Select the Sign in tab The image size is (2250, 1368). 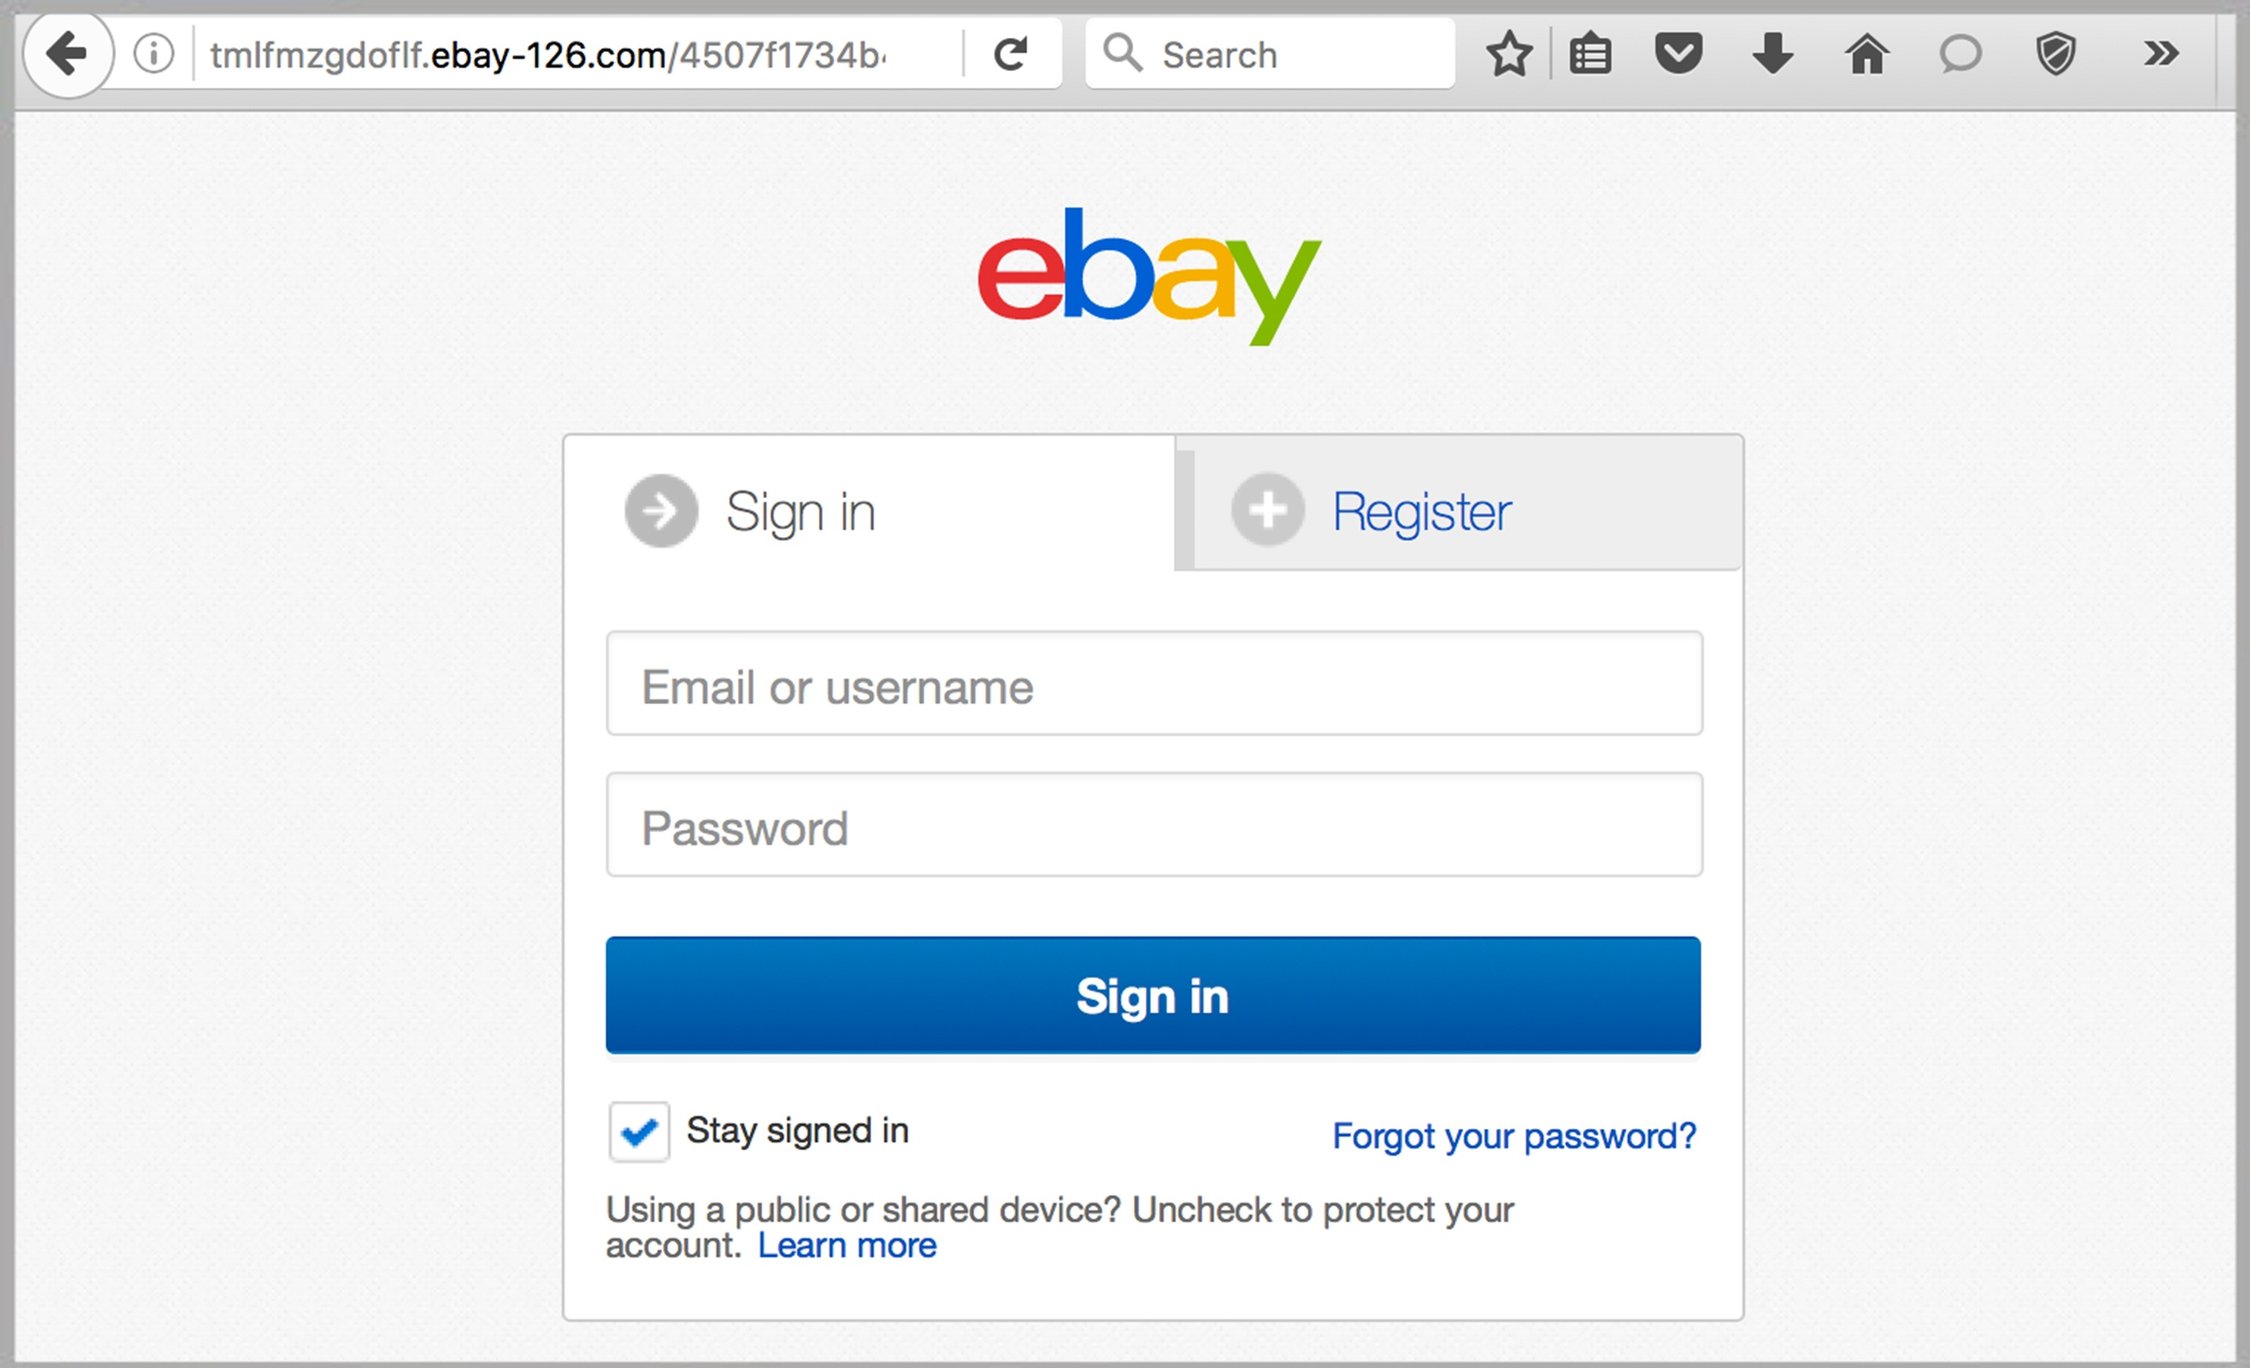click(800, 511)
